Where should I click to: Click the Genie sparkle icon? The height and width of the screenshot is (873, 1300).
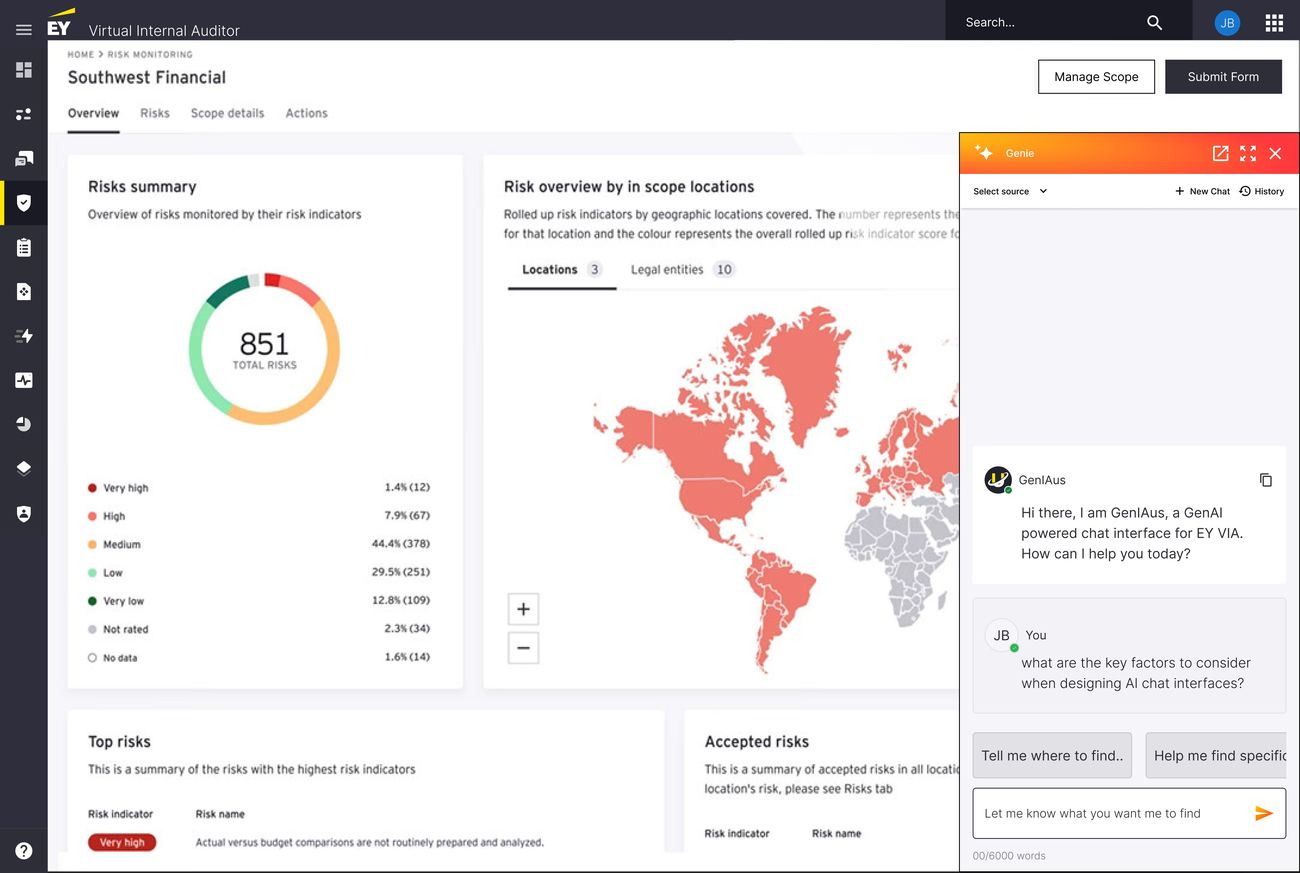(x=984, y=153)
